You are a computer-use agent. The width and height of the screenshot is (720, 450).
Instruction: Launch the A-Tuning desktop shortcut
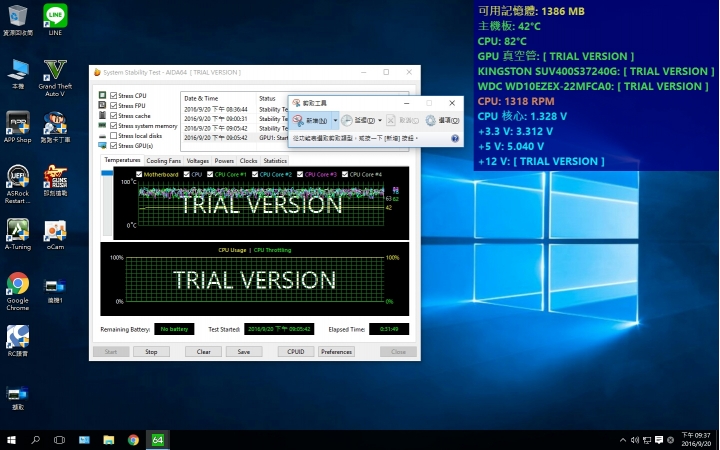coord(17,234)
